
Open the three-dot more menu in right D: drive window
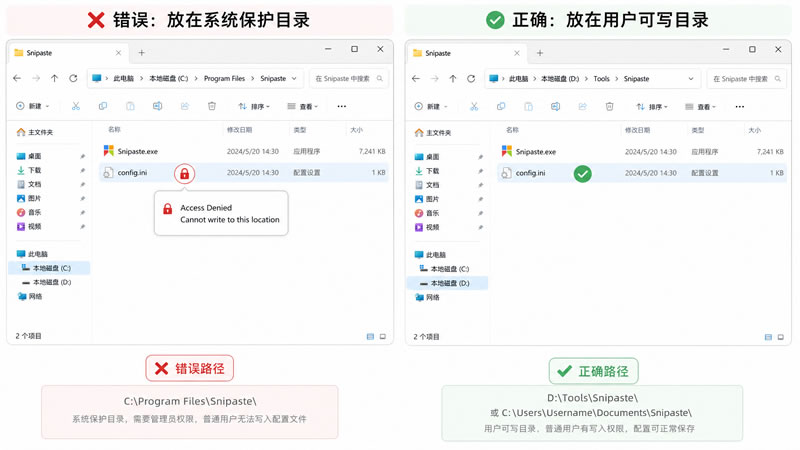coord(740,107)
